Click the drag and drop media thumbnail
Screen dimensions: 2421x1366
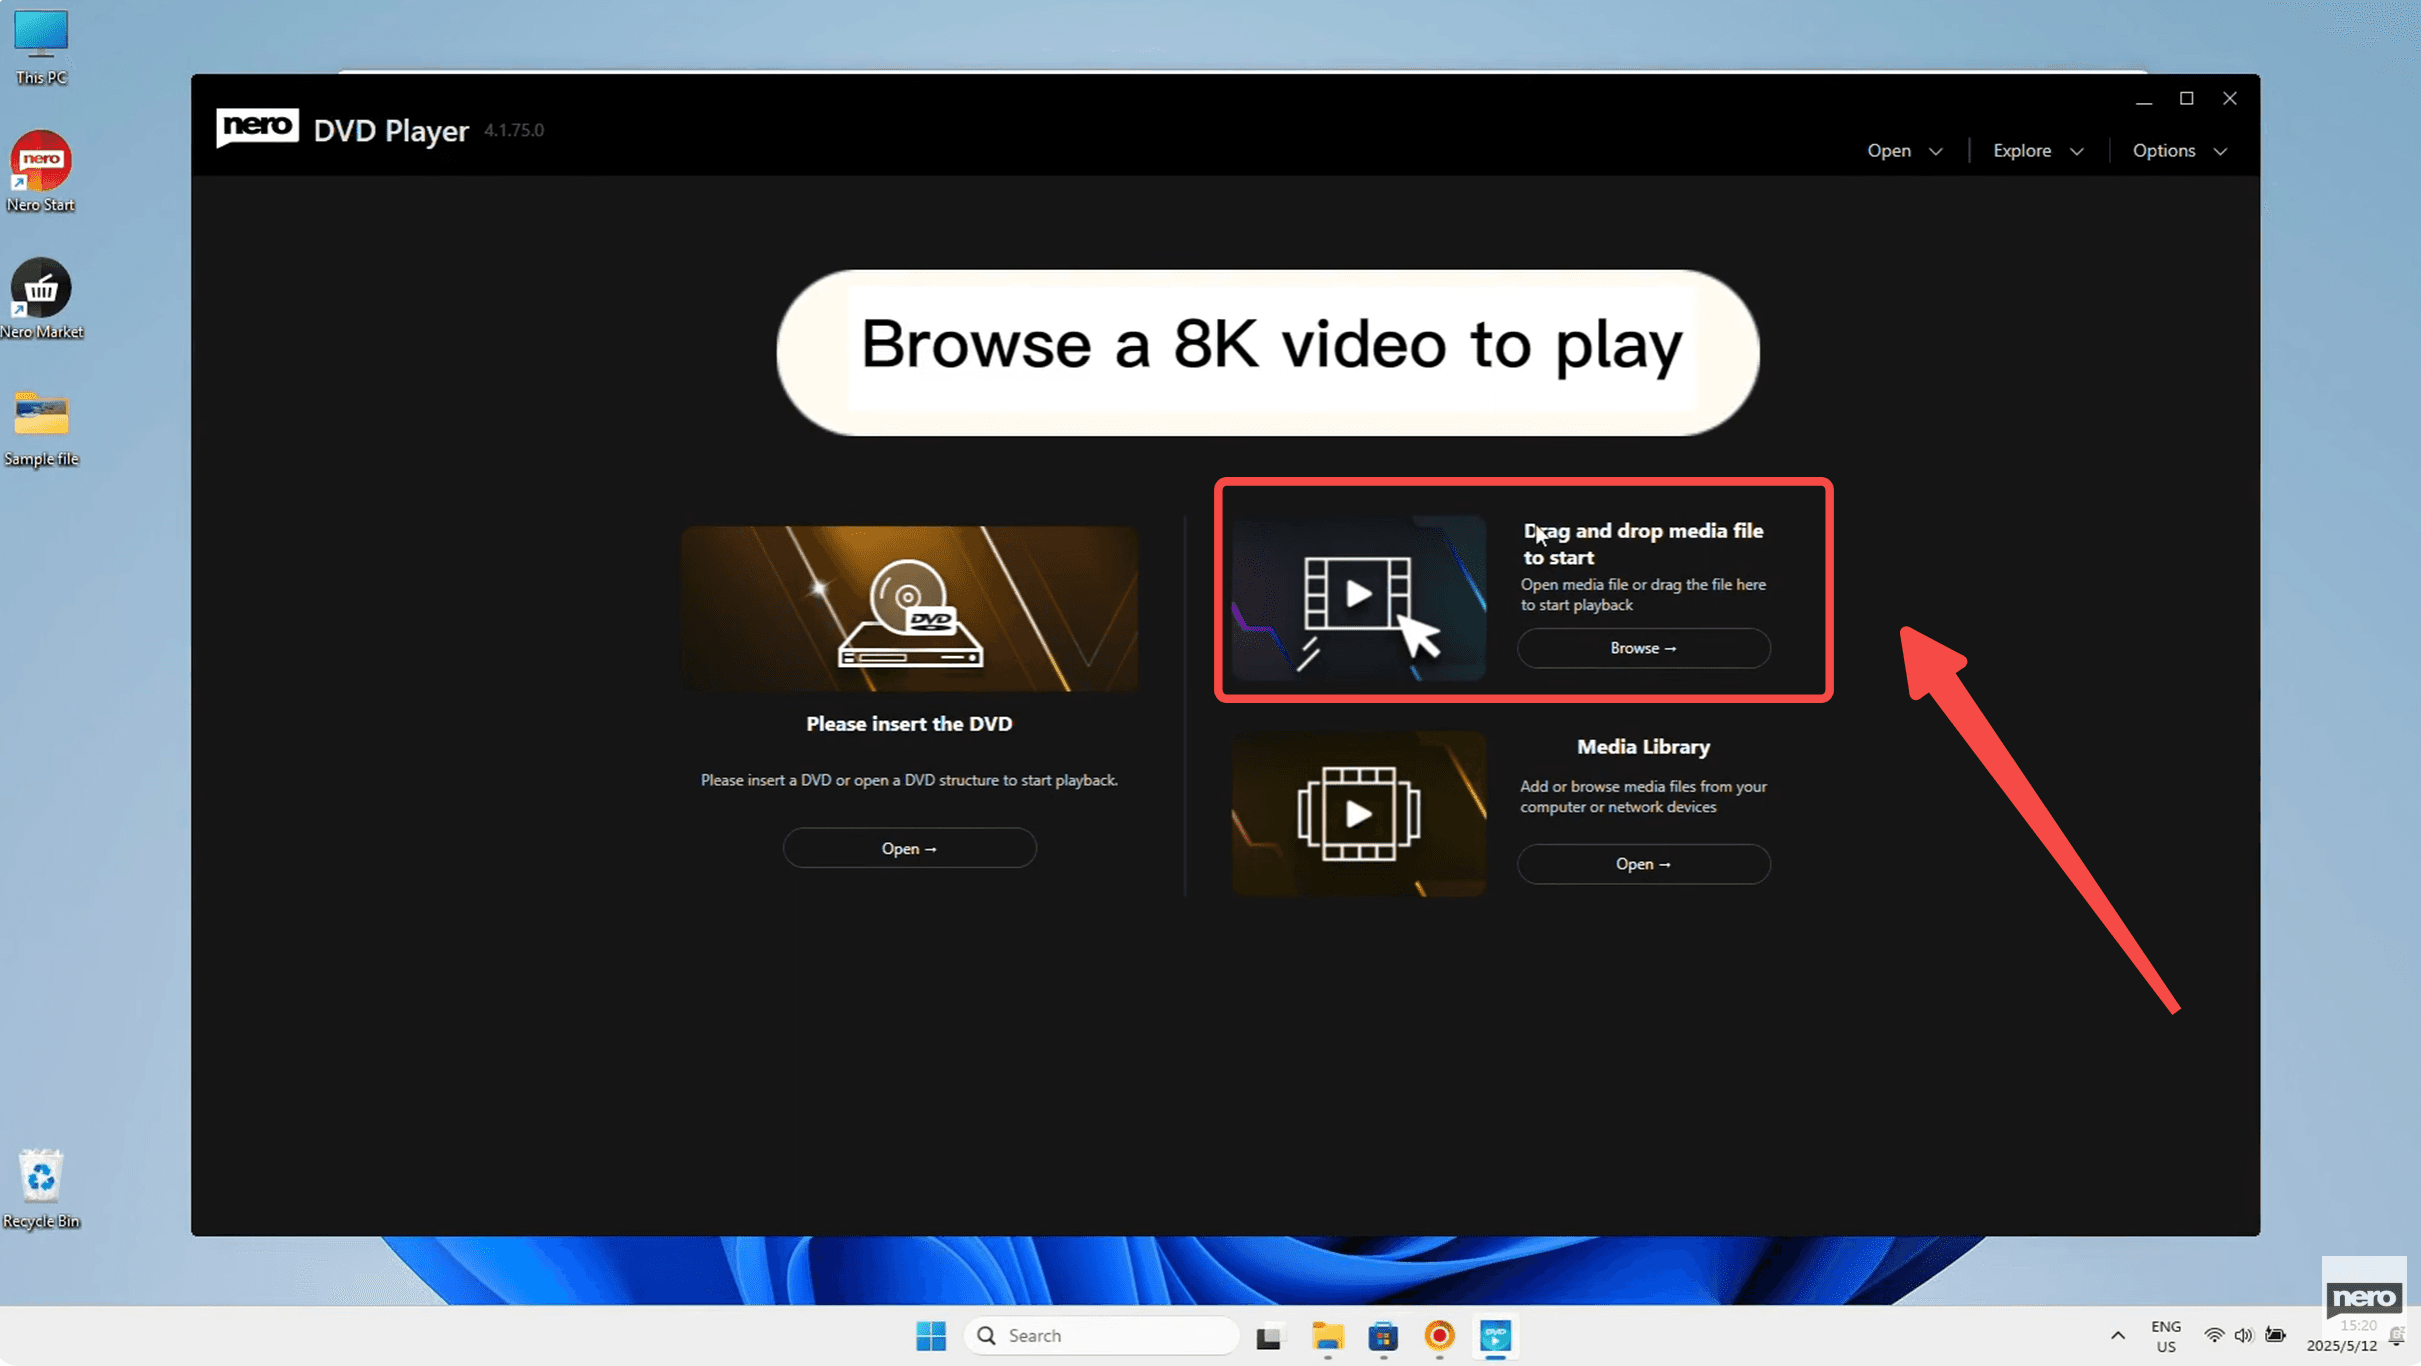[1358, 598]
